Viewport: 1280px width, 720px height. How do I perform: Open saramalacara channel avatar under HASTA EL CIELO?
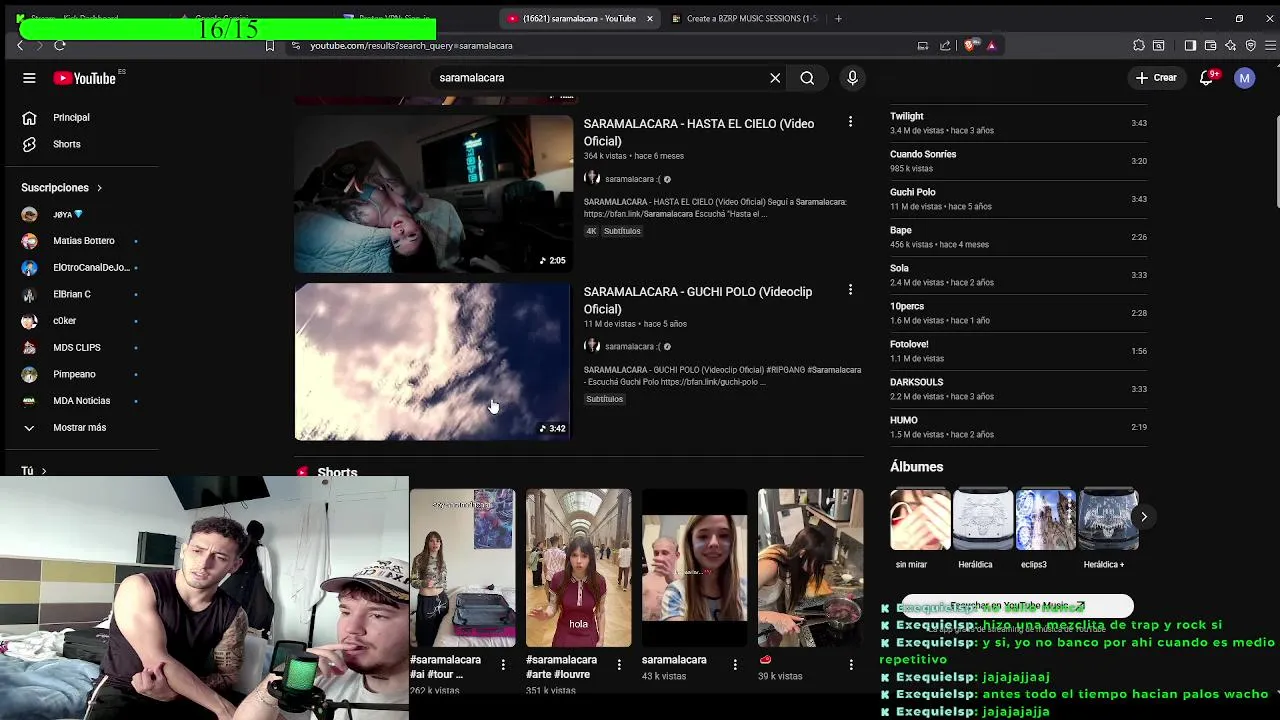pyautogui.click(x=592, y=178)
